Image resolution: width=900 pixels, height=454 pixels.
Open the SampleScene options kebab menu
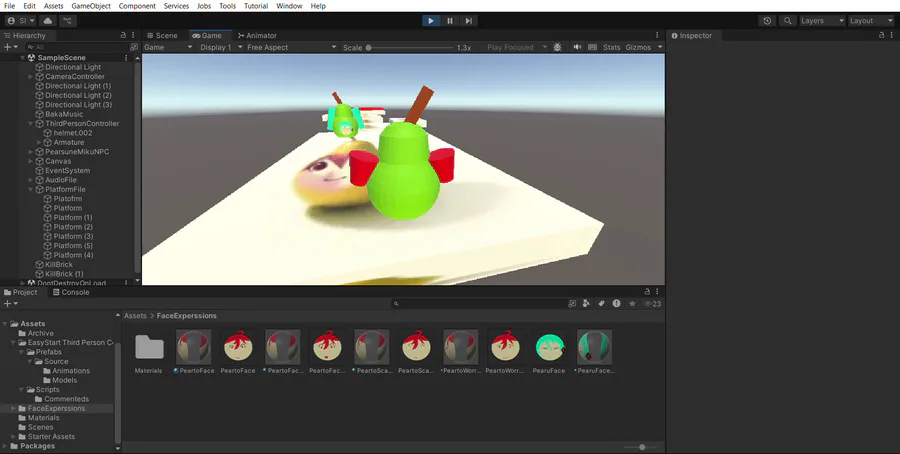126,57
